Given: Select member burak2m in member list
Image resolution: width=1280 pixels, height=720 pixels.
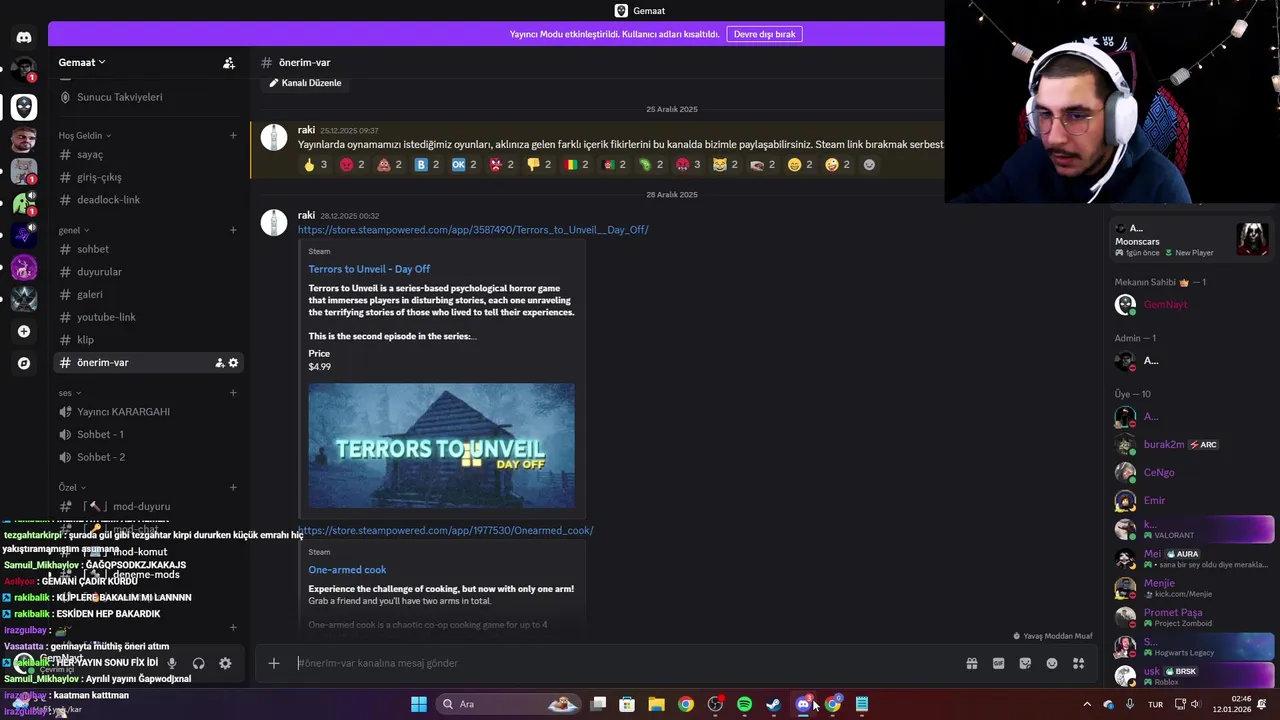Looking at the screenshot, I should [1194, 445].
